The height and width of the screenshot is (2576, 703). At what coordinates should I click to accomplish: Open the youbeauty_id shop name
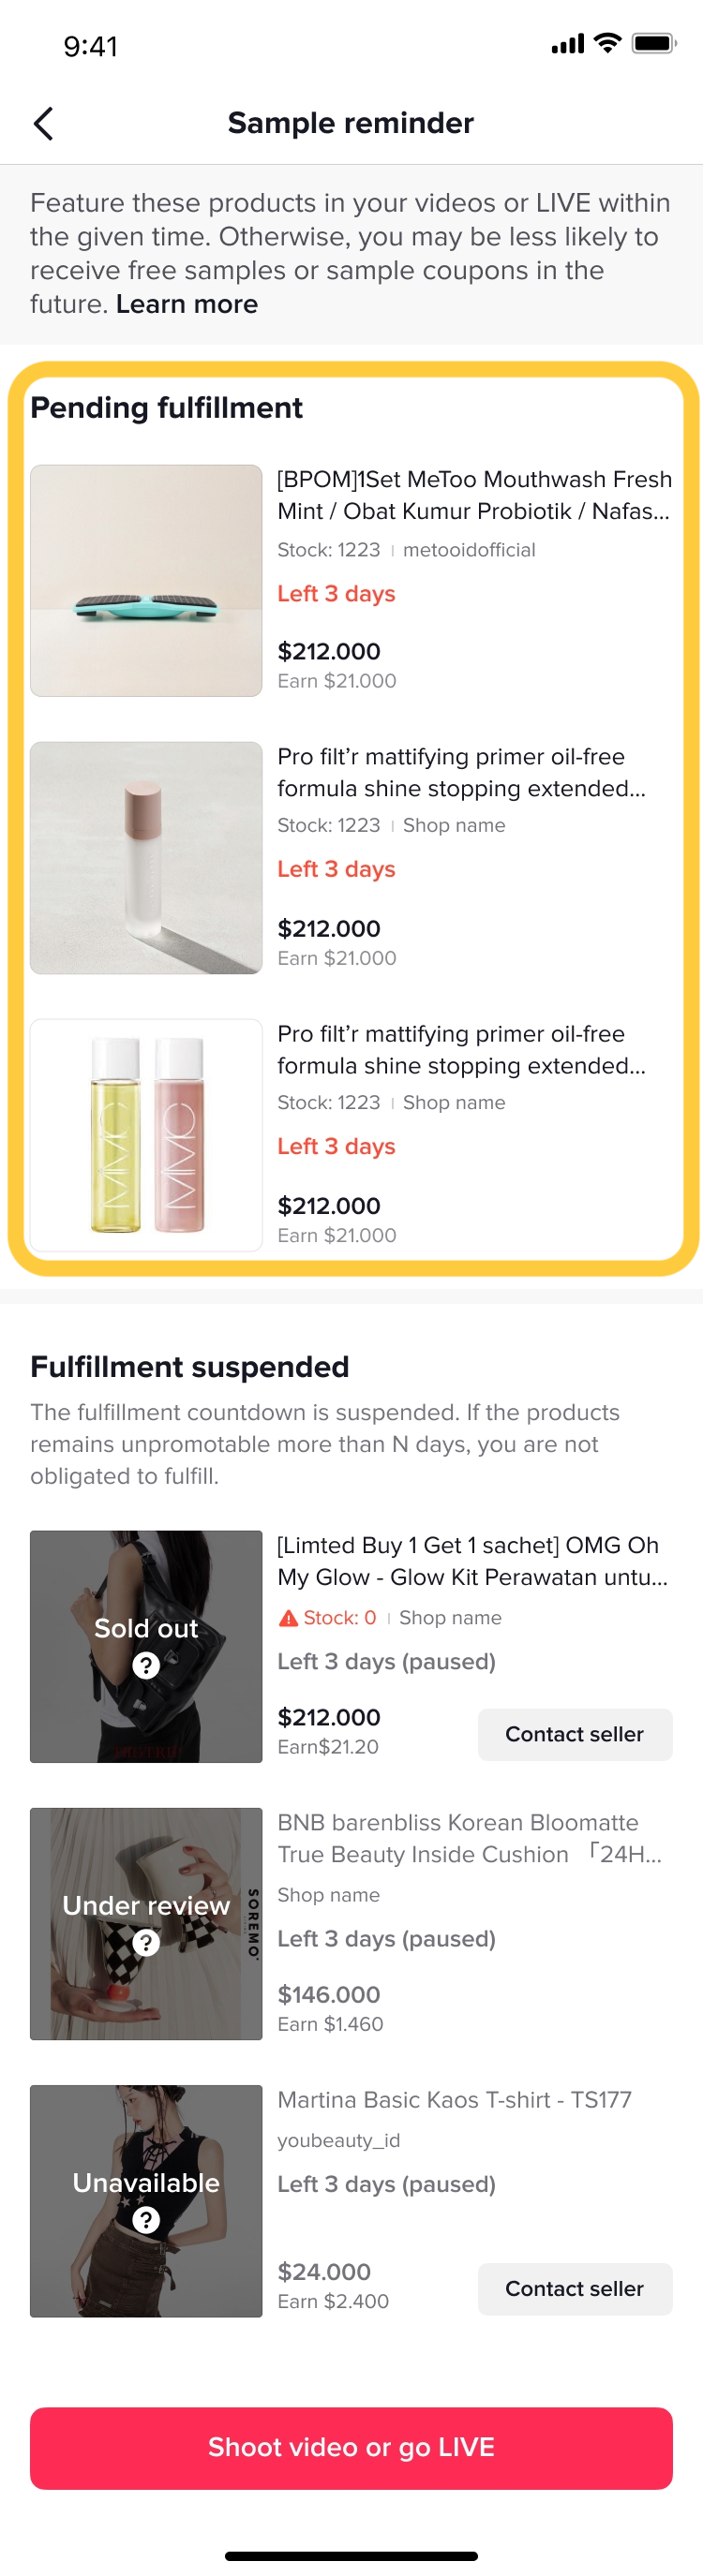338,2140
